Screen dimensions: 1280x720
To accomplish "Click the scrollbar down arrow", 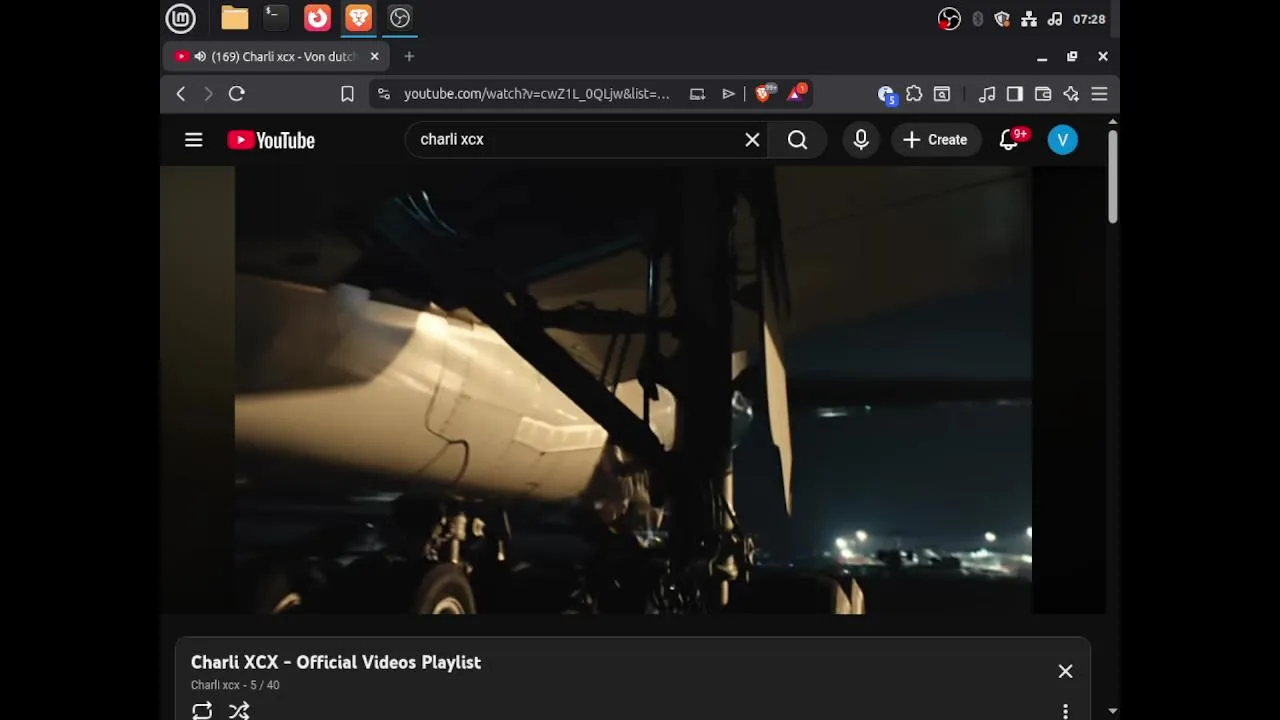I will (1113, 711).
